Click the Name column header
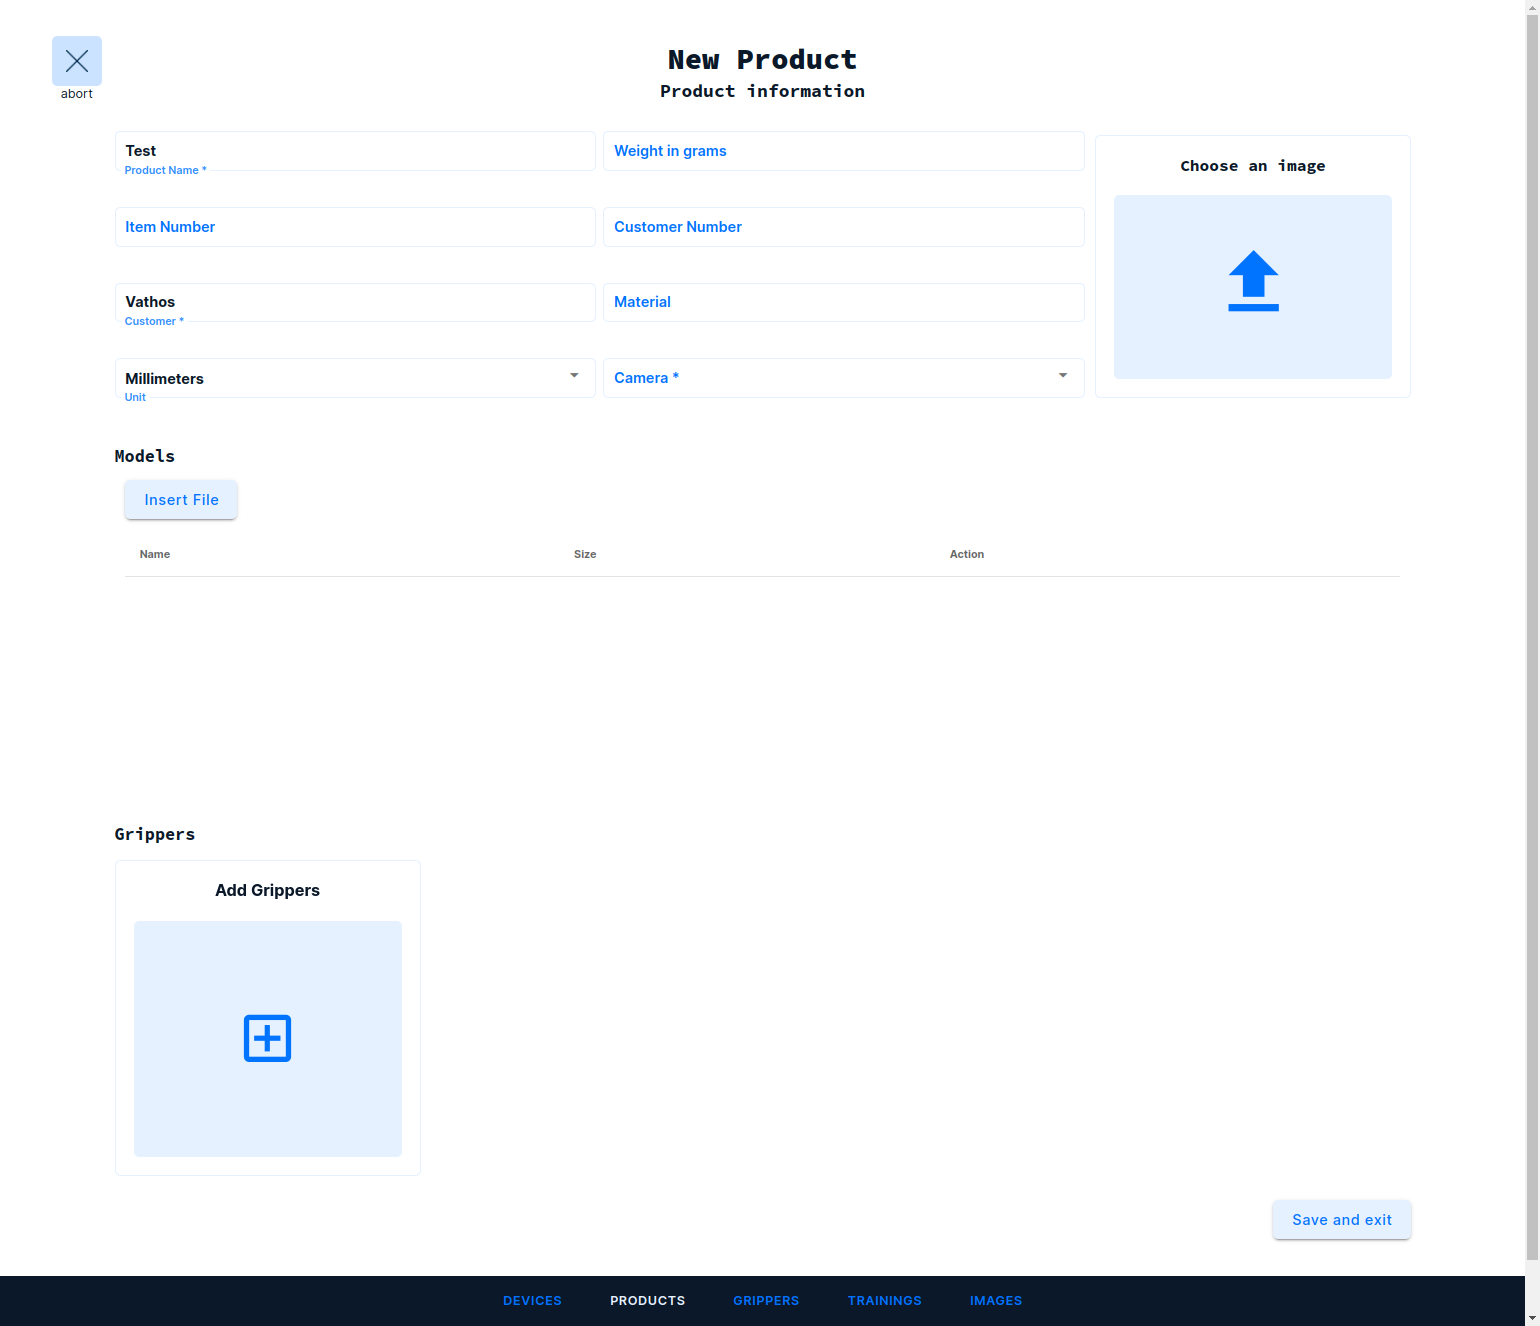 155,554
